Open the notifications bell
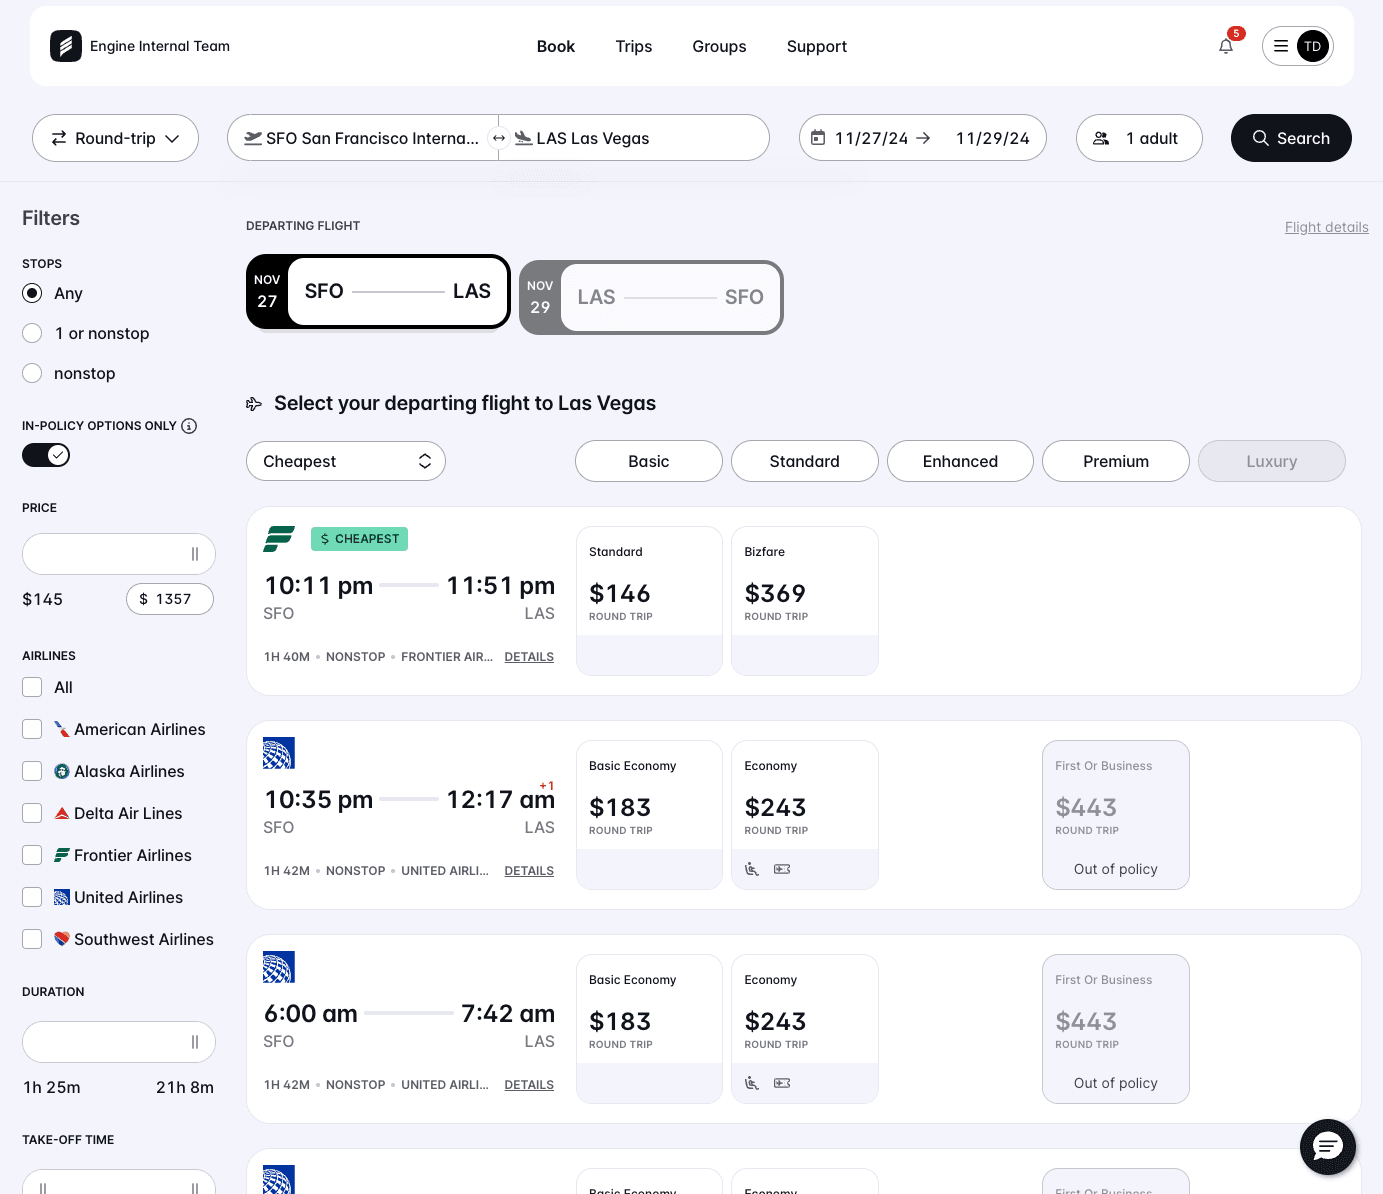The width and height of the screenshot is (1383, 1194). point(1226,46)
